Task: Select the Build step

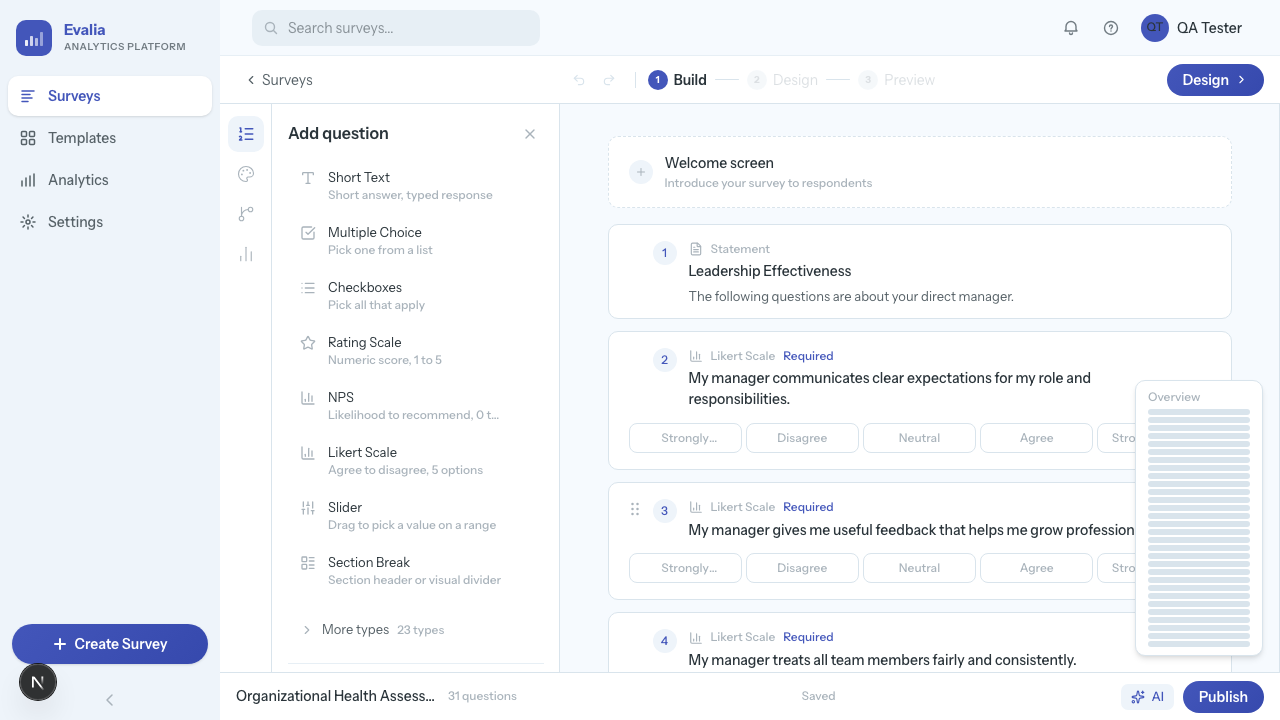Action: (678, 80)
